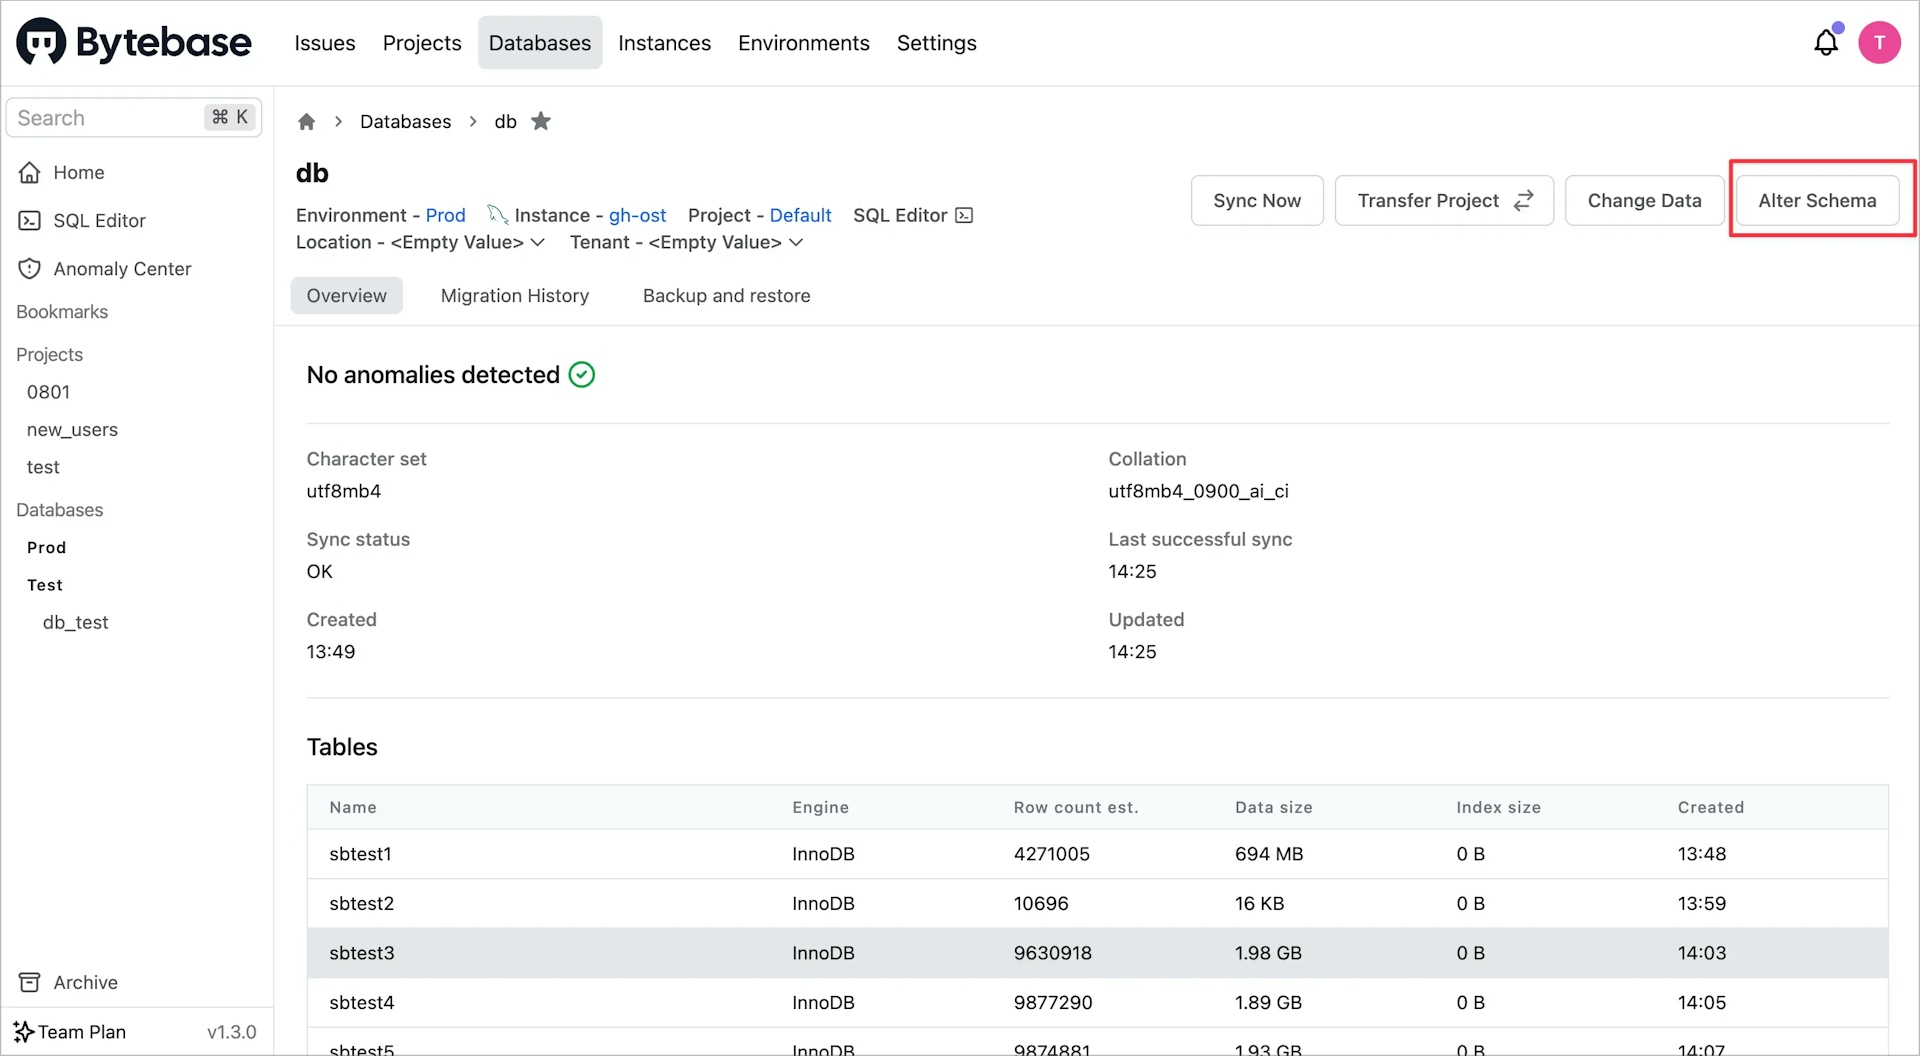Open project 0801 in sidebar
Screen dimensions: 1920x1056
click(x=48, y=392)
